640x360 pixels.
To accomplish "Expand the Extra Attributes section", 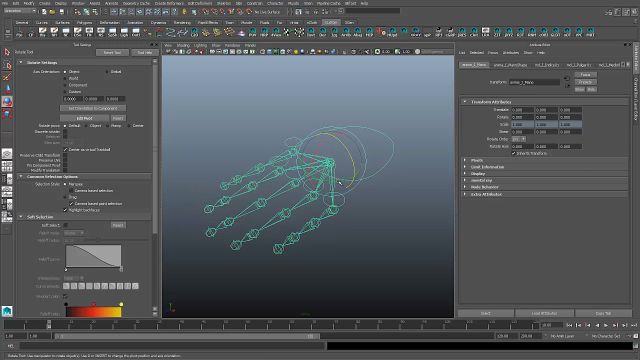I will [464, 194].
